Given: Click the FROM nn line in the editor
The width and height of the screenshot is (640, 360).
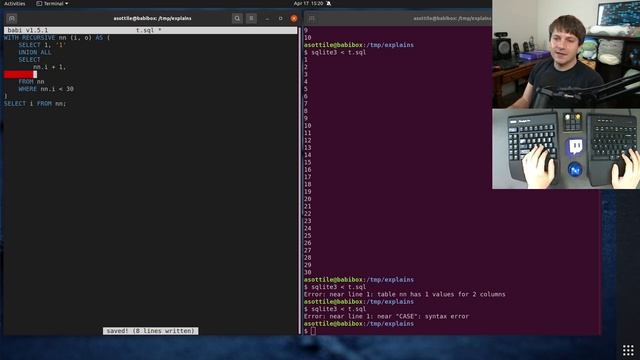Looking at the screenshot, I should [x=31, y=82].
